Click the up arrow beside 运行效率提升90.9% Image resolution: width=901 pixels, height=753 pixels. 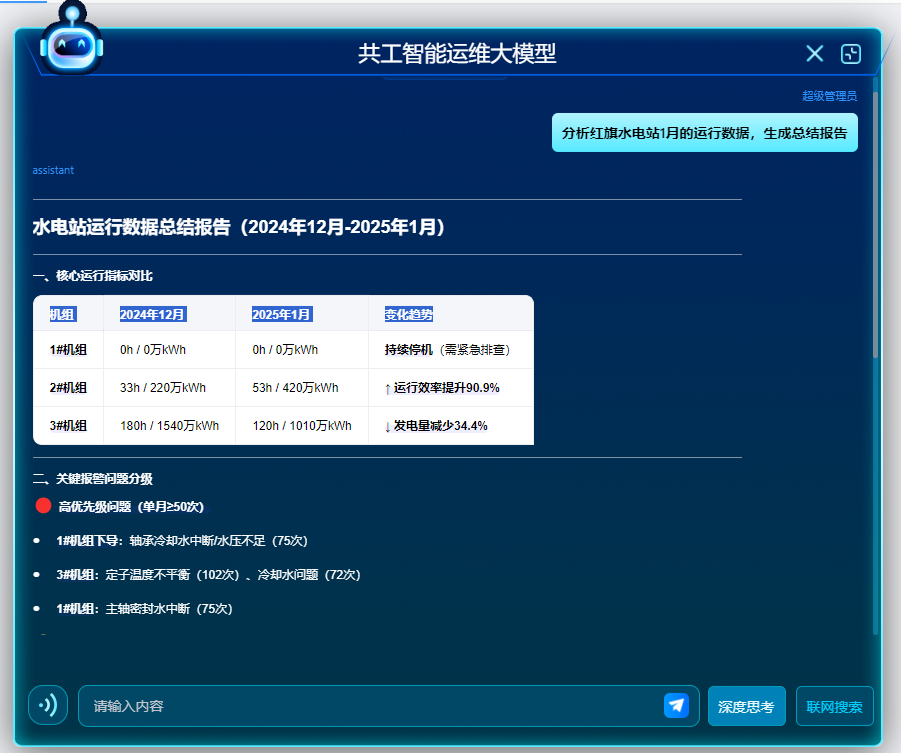(x=388, y=388)
